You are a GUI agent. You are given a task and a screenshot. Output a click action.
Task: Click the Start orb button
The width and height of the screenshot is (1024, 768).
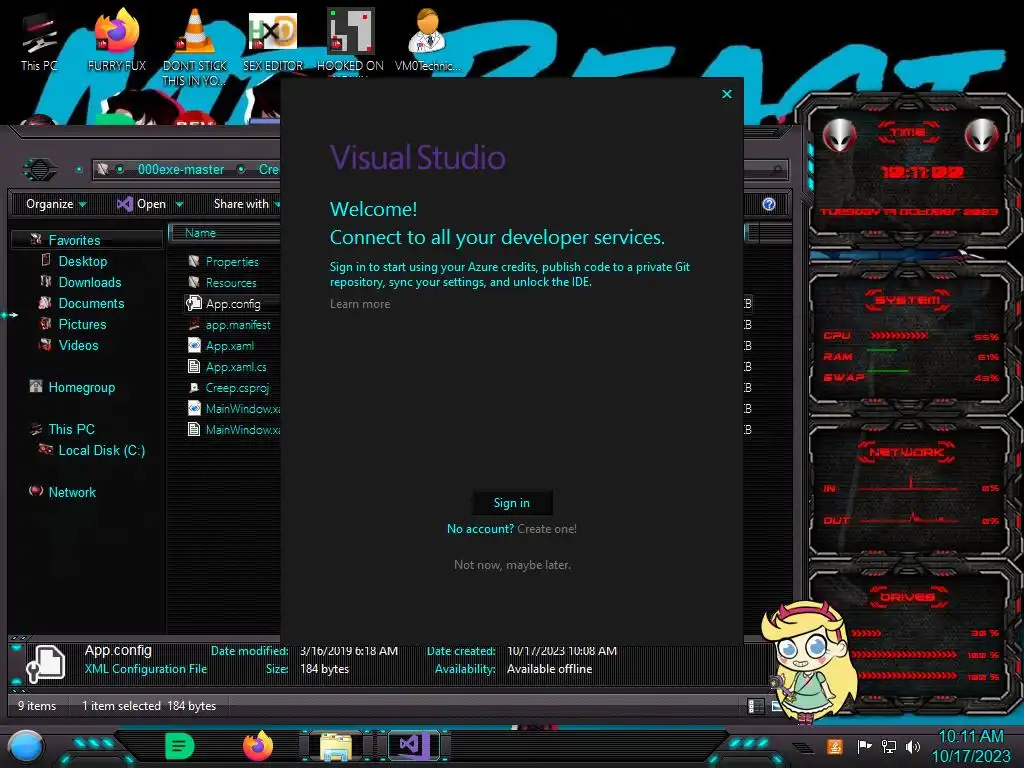click(25, 748)
